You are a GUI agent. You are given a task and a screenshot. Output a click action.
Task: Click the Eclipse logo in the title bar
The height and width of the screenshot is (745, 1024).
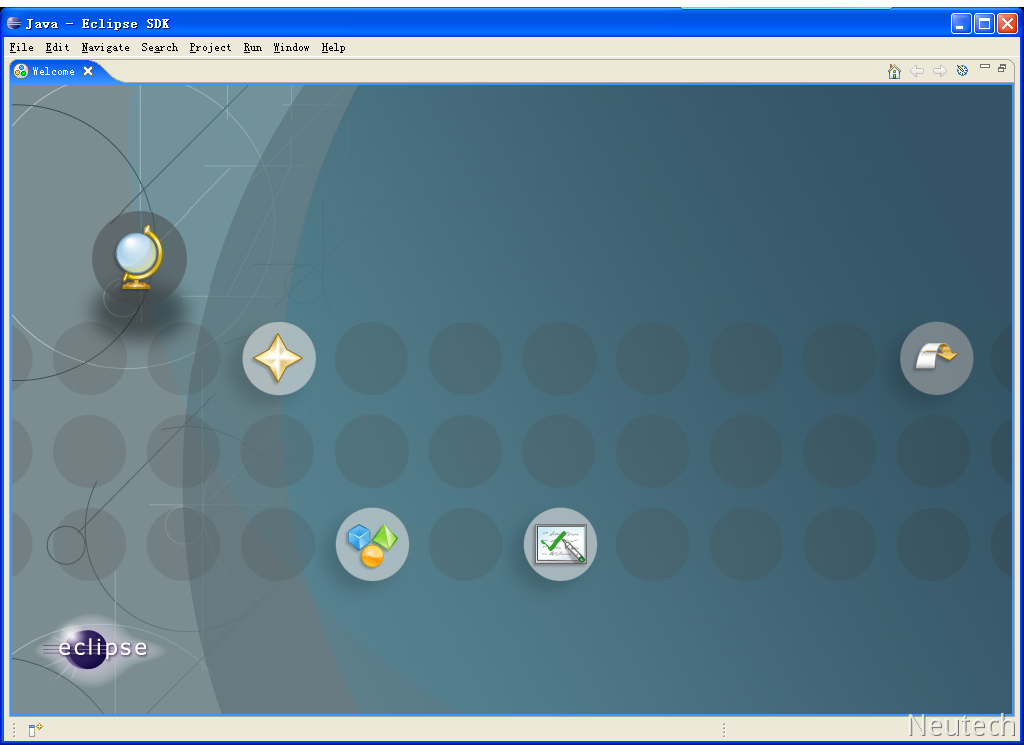click(14, 24)
